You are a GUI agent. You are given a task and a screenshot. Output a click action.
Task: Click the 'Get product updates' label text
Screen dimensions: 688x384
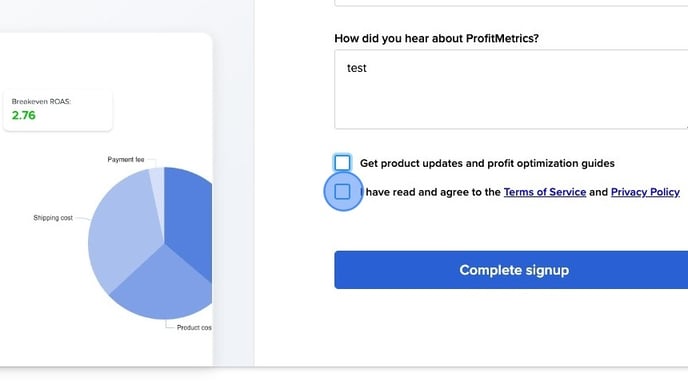point(487,163)
